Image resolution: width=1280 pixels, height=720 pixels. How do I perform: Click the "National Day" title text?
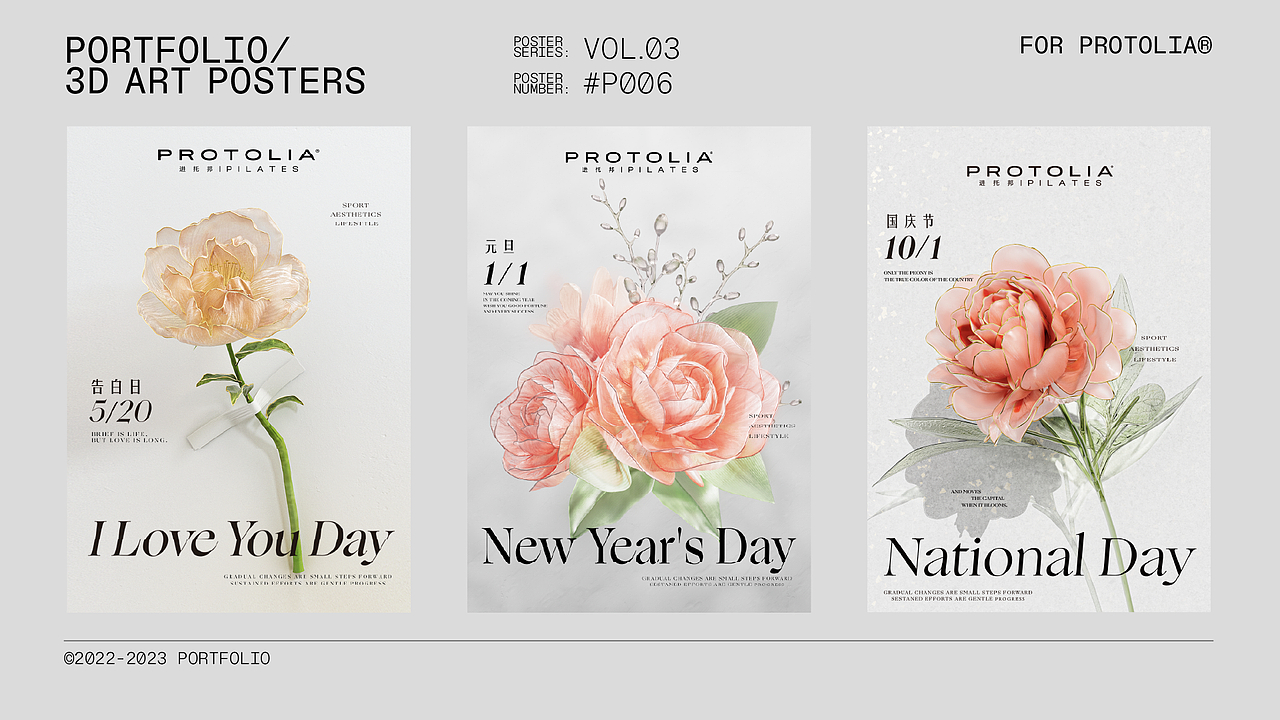(x=1040, y=558)
